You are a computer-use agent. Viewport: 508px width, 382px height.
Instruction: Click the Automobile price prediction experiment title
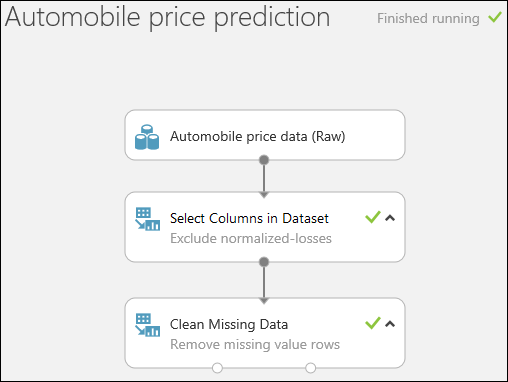[x=168, y=17]
